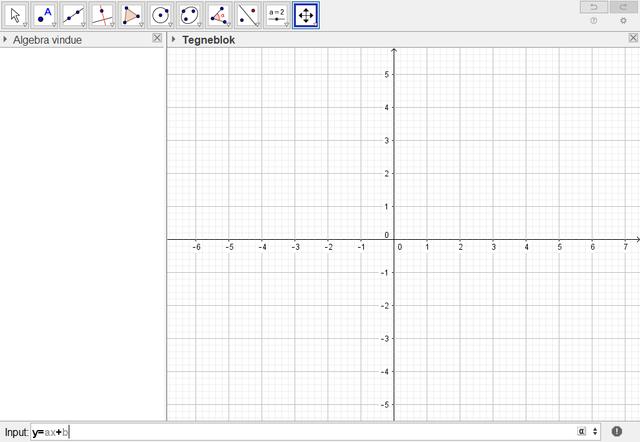Viewport: 640px width, 442px height.
Task: Choose the Angle measurement tool
Action: 218,15
